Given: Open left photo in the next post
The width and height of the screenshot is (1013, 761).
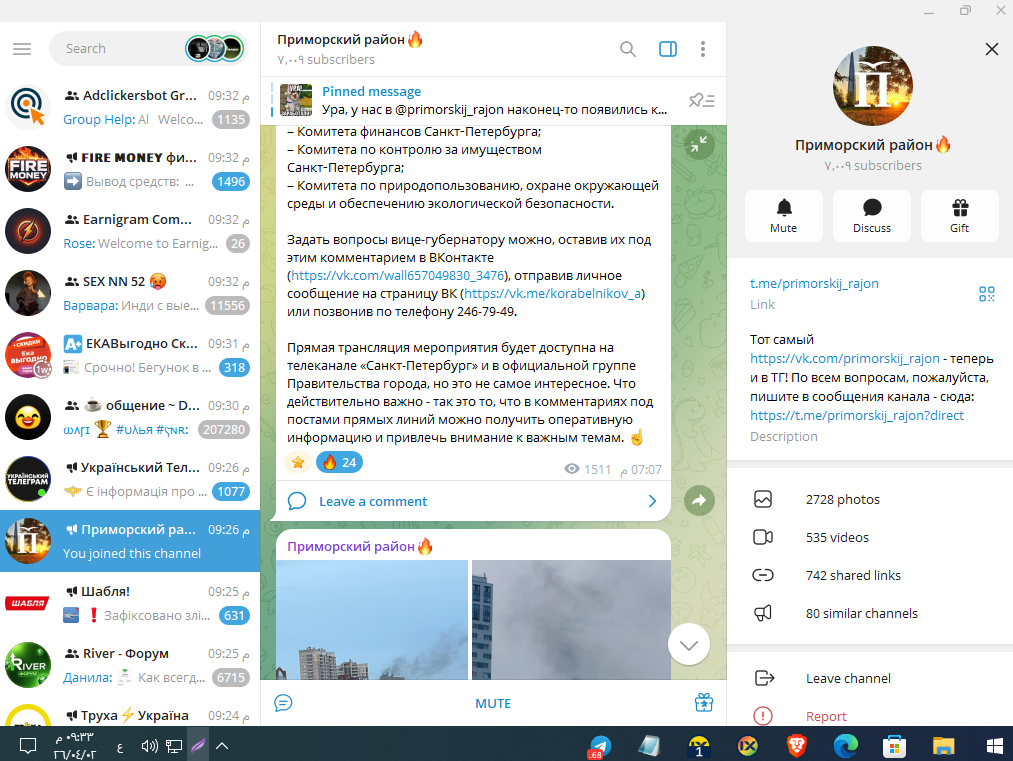Looking at the screenshot, I should point(372,620).
